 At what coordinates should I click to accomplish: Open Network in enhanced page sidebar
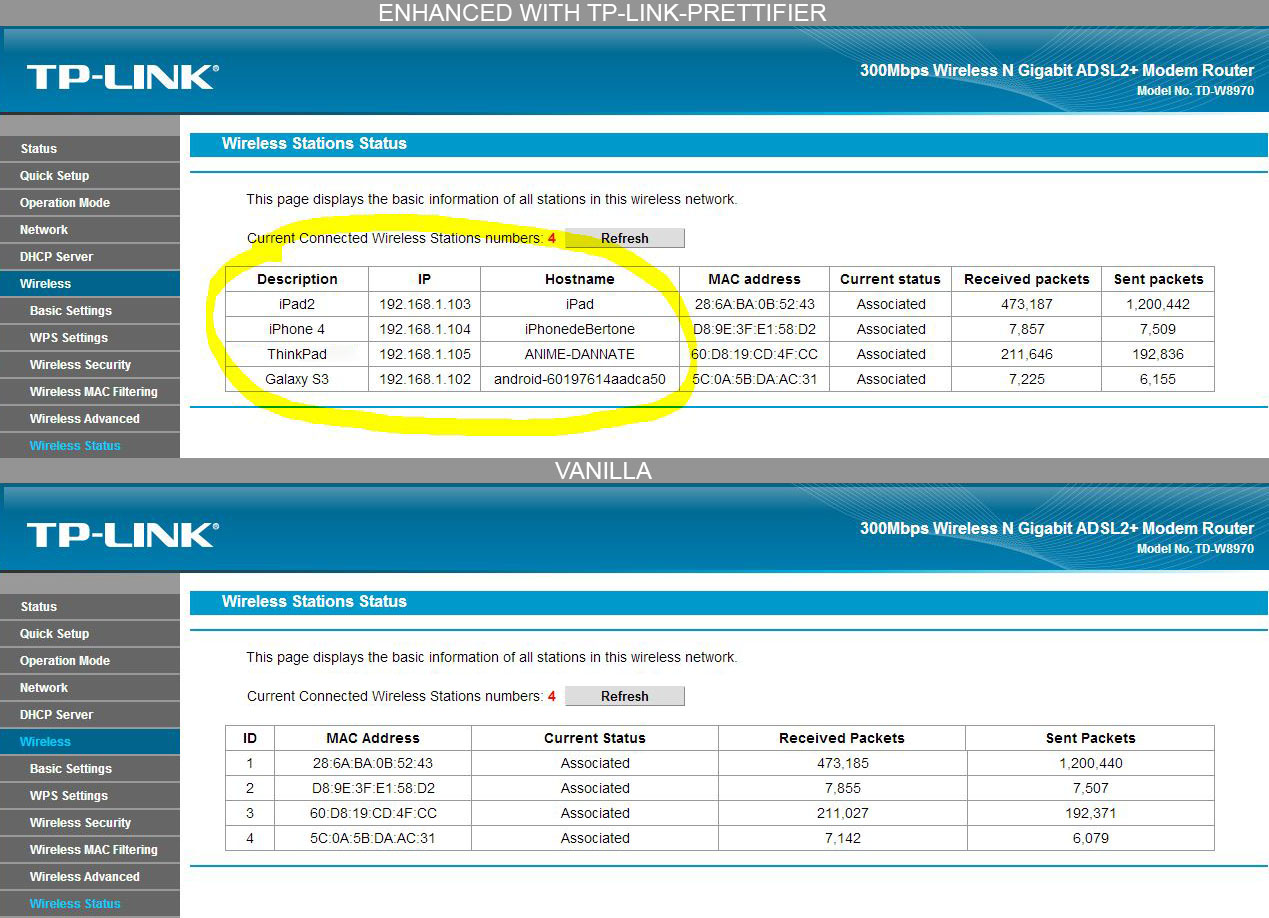click(90, 230)
